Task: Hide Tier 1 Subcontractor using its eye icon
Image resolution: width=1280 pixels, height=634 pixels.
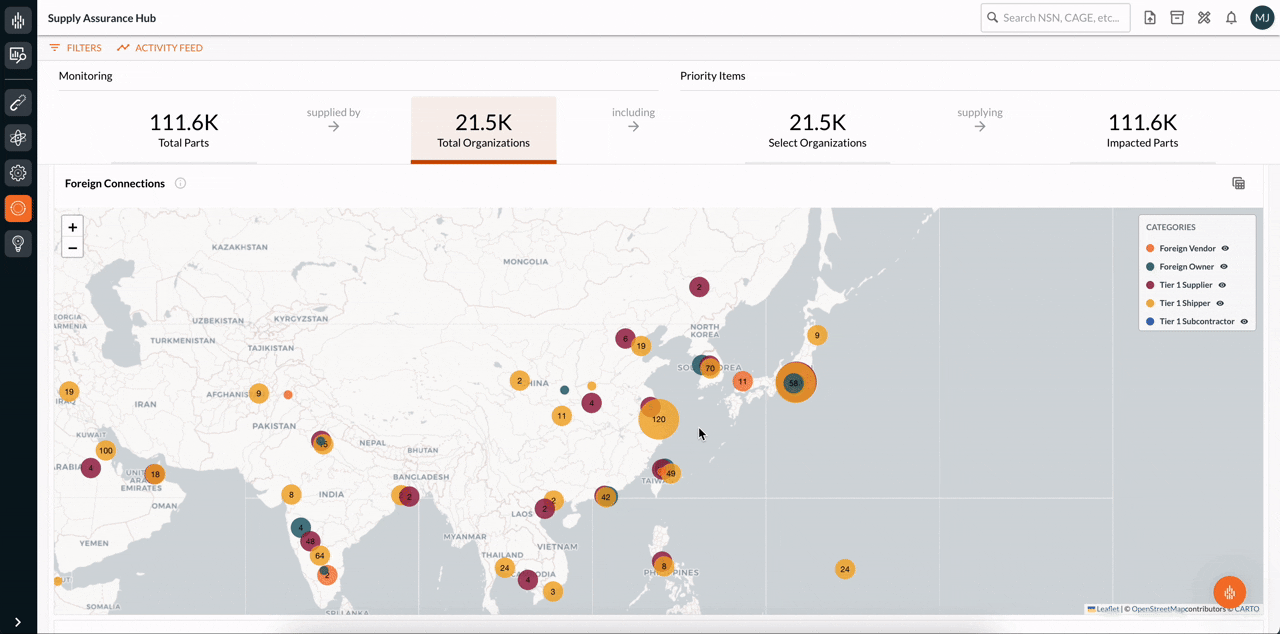Action: pyautogui.click(x=1244, y=321)
